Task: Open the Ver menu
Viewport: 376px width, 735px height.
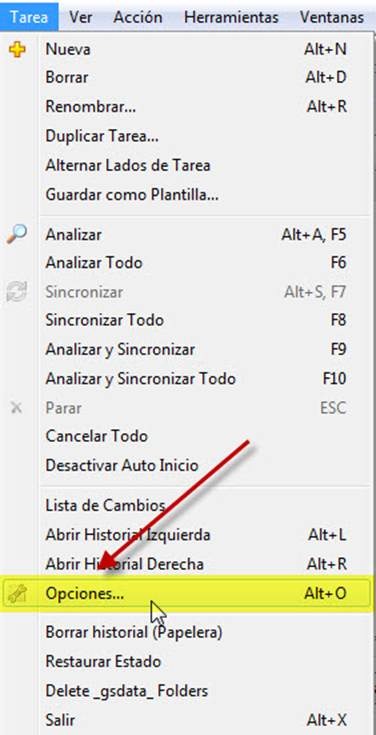Action: [81, 17]
